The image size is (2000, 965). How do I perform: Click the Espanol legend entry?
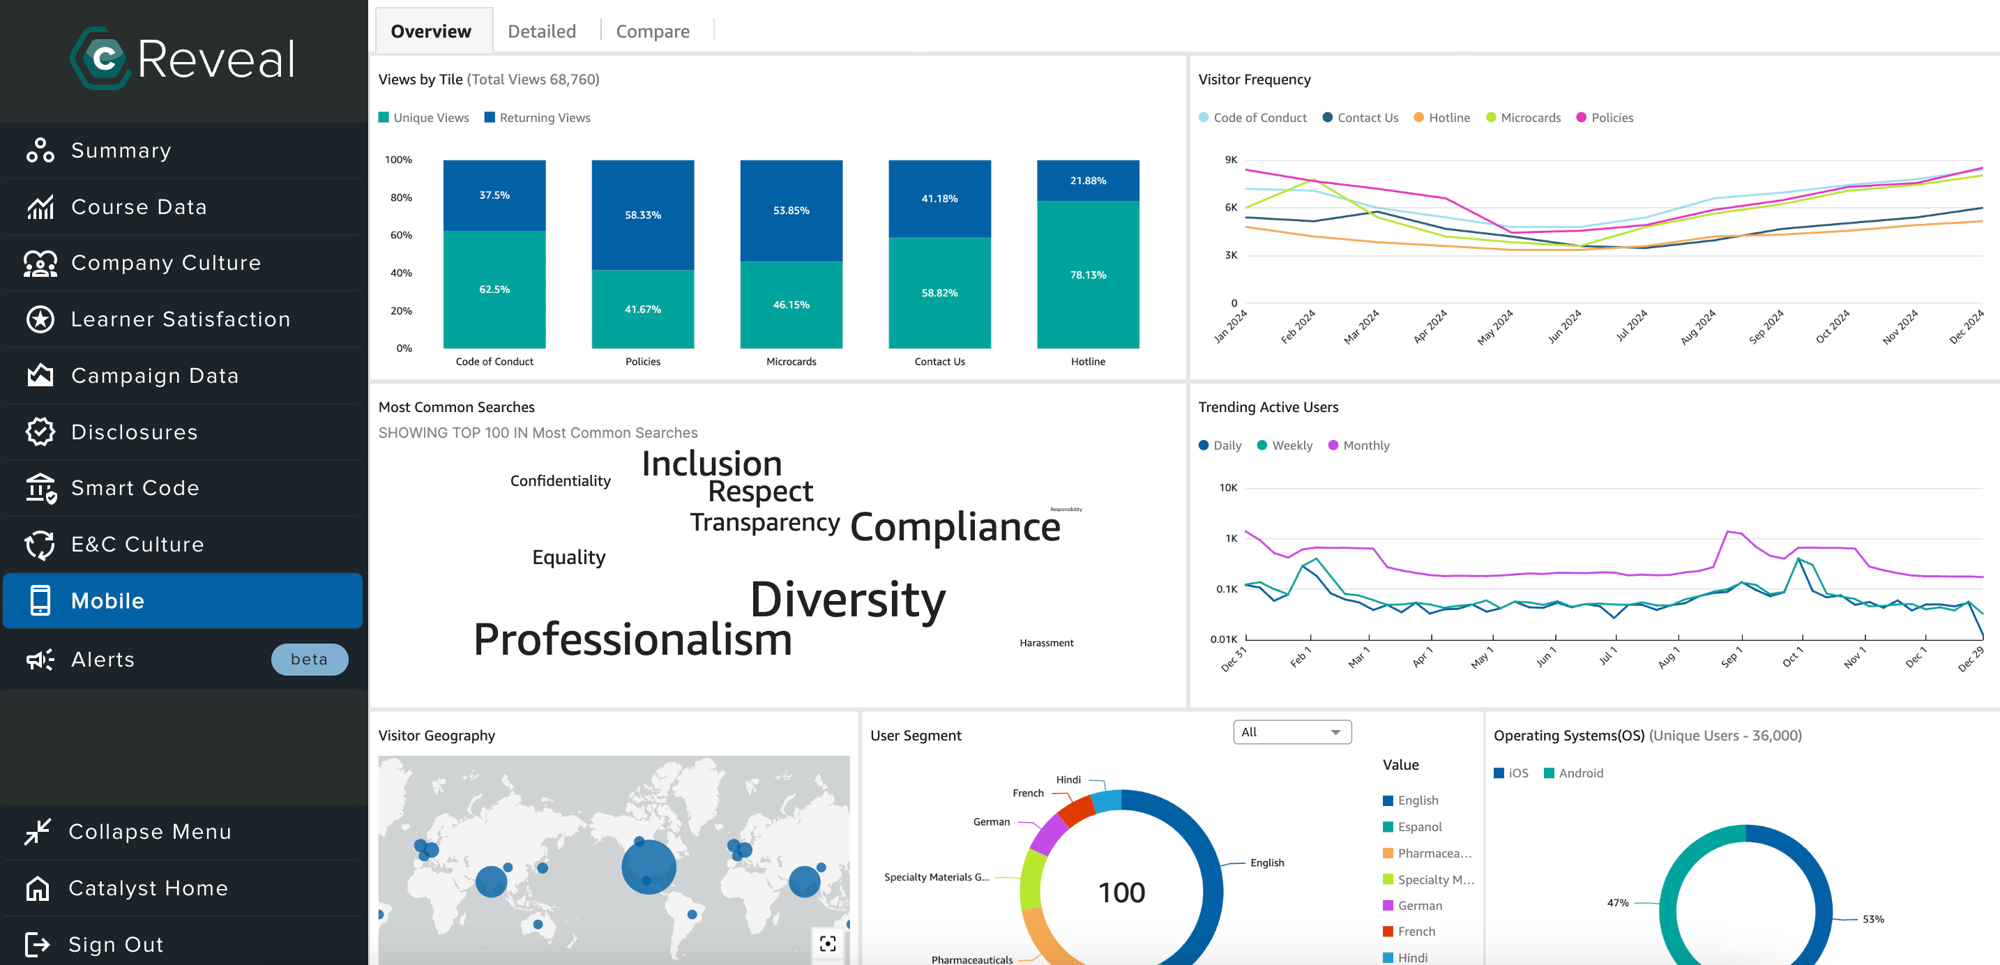coord(1412,827)
